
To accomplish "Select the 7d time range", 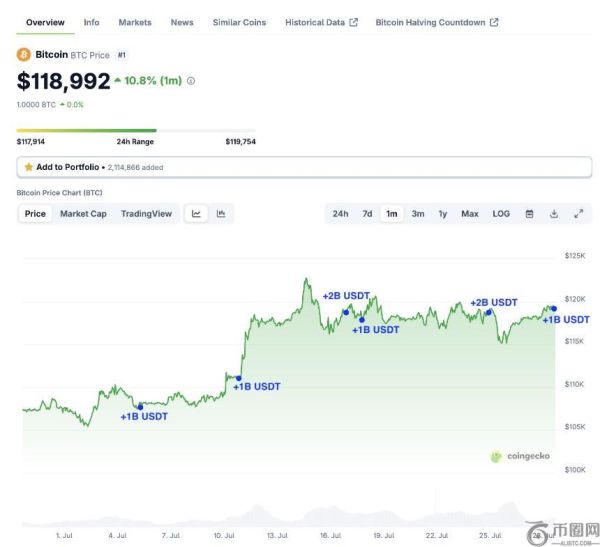I will coord(367,213).
